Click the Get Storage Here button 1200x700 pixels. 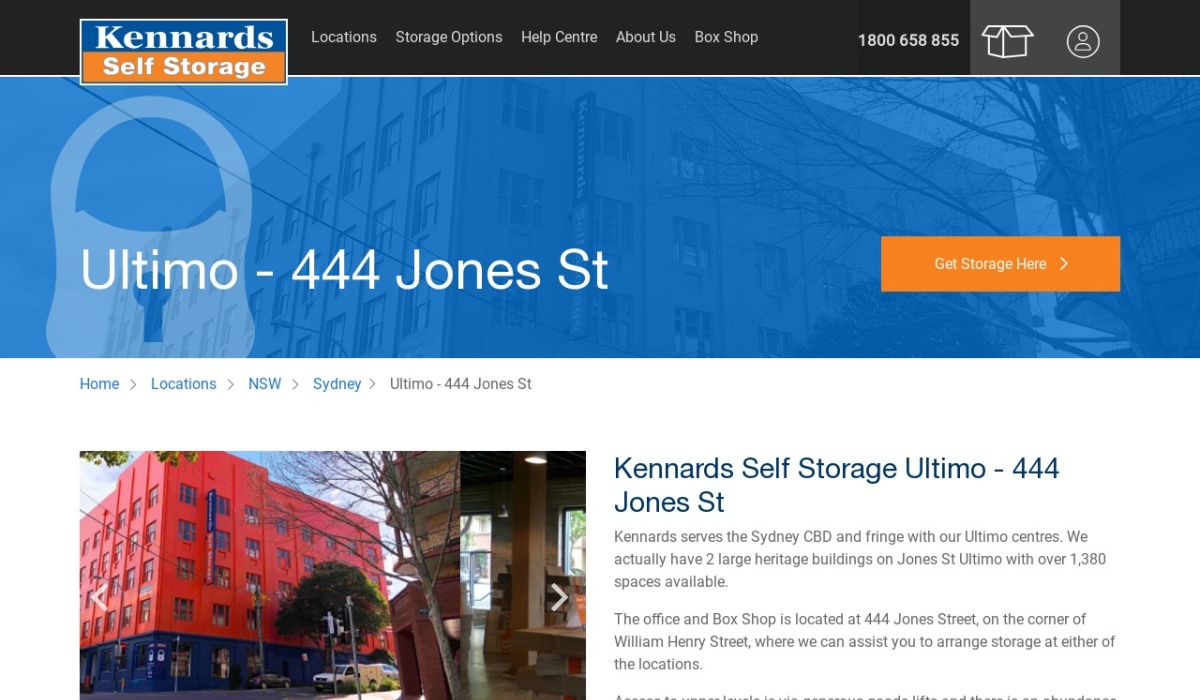pos(1000,264)
